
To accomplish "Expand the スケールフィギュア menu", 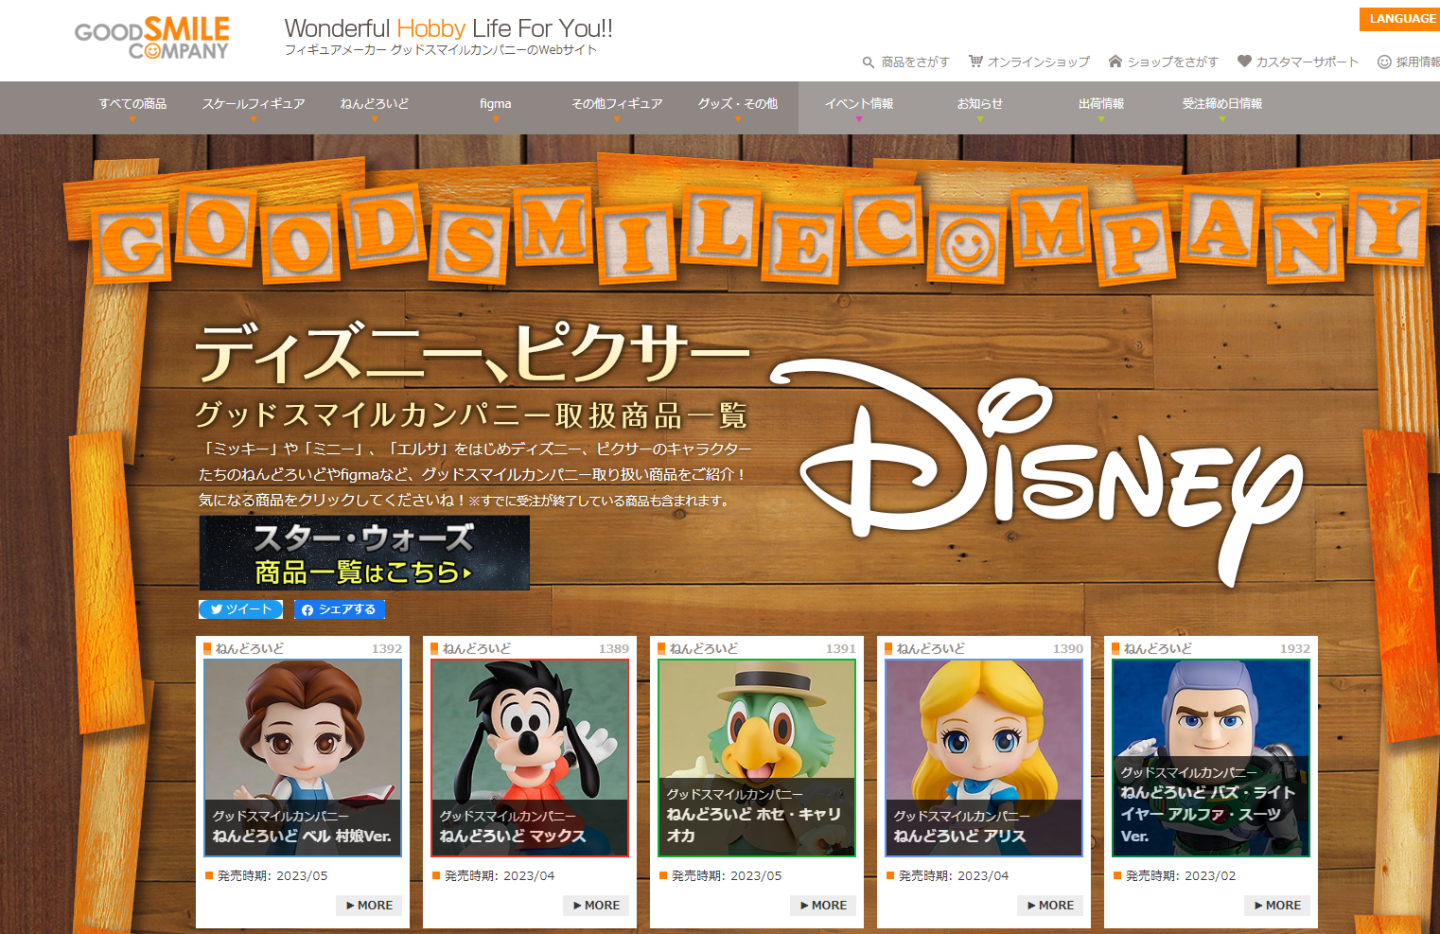I will tap(253, 104).
